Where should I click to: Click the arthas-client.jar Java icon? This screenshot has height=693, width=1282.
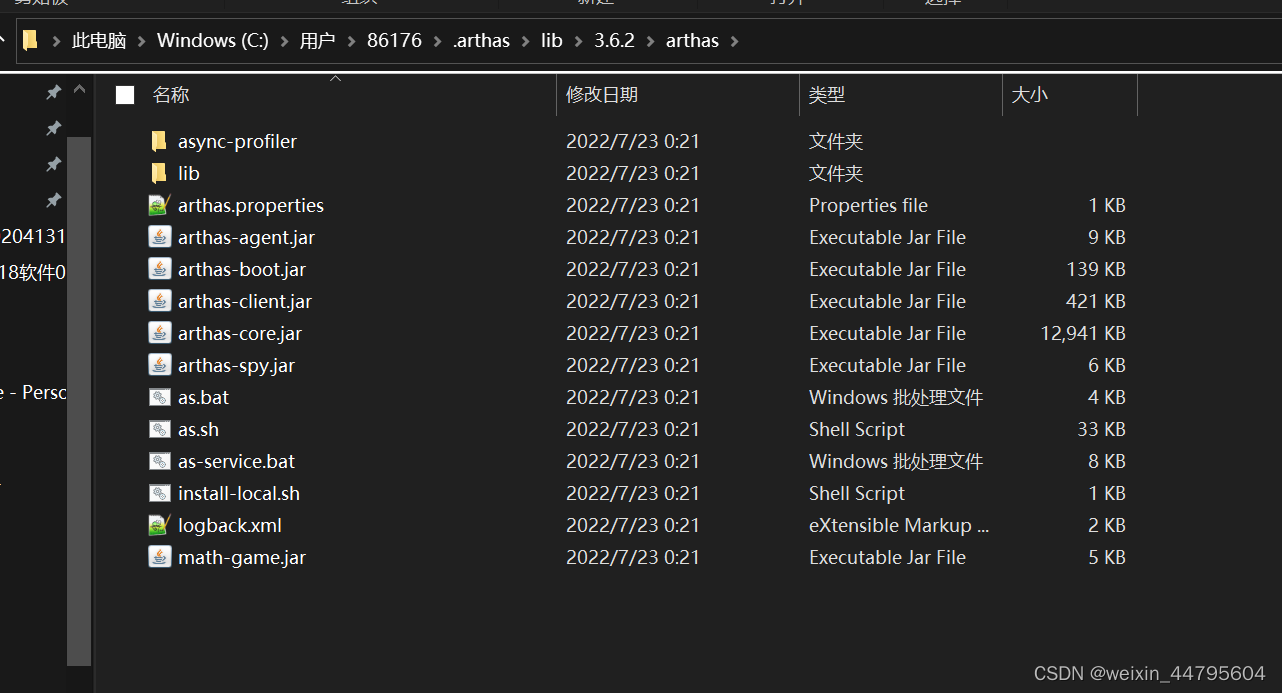click(x=159, y=301)
